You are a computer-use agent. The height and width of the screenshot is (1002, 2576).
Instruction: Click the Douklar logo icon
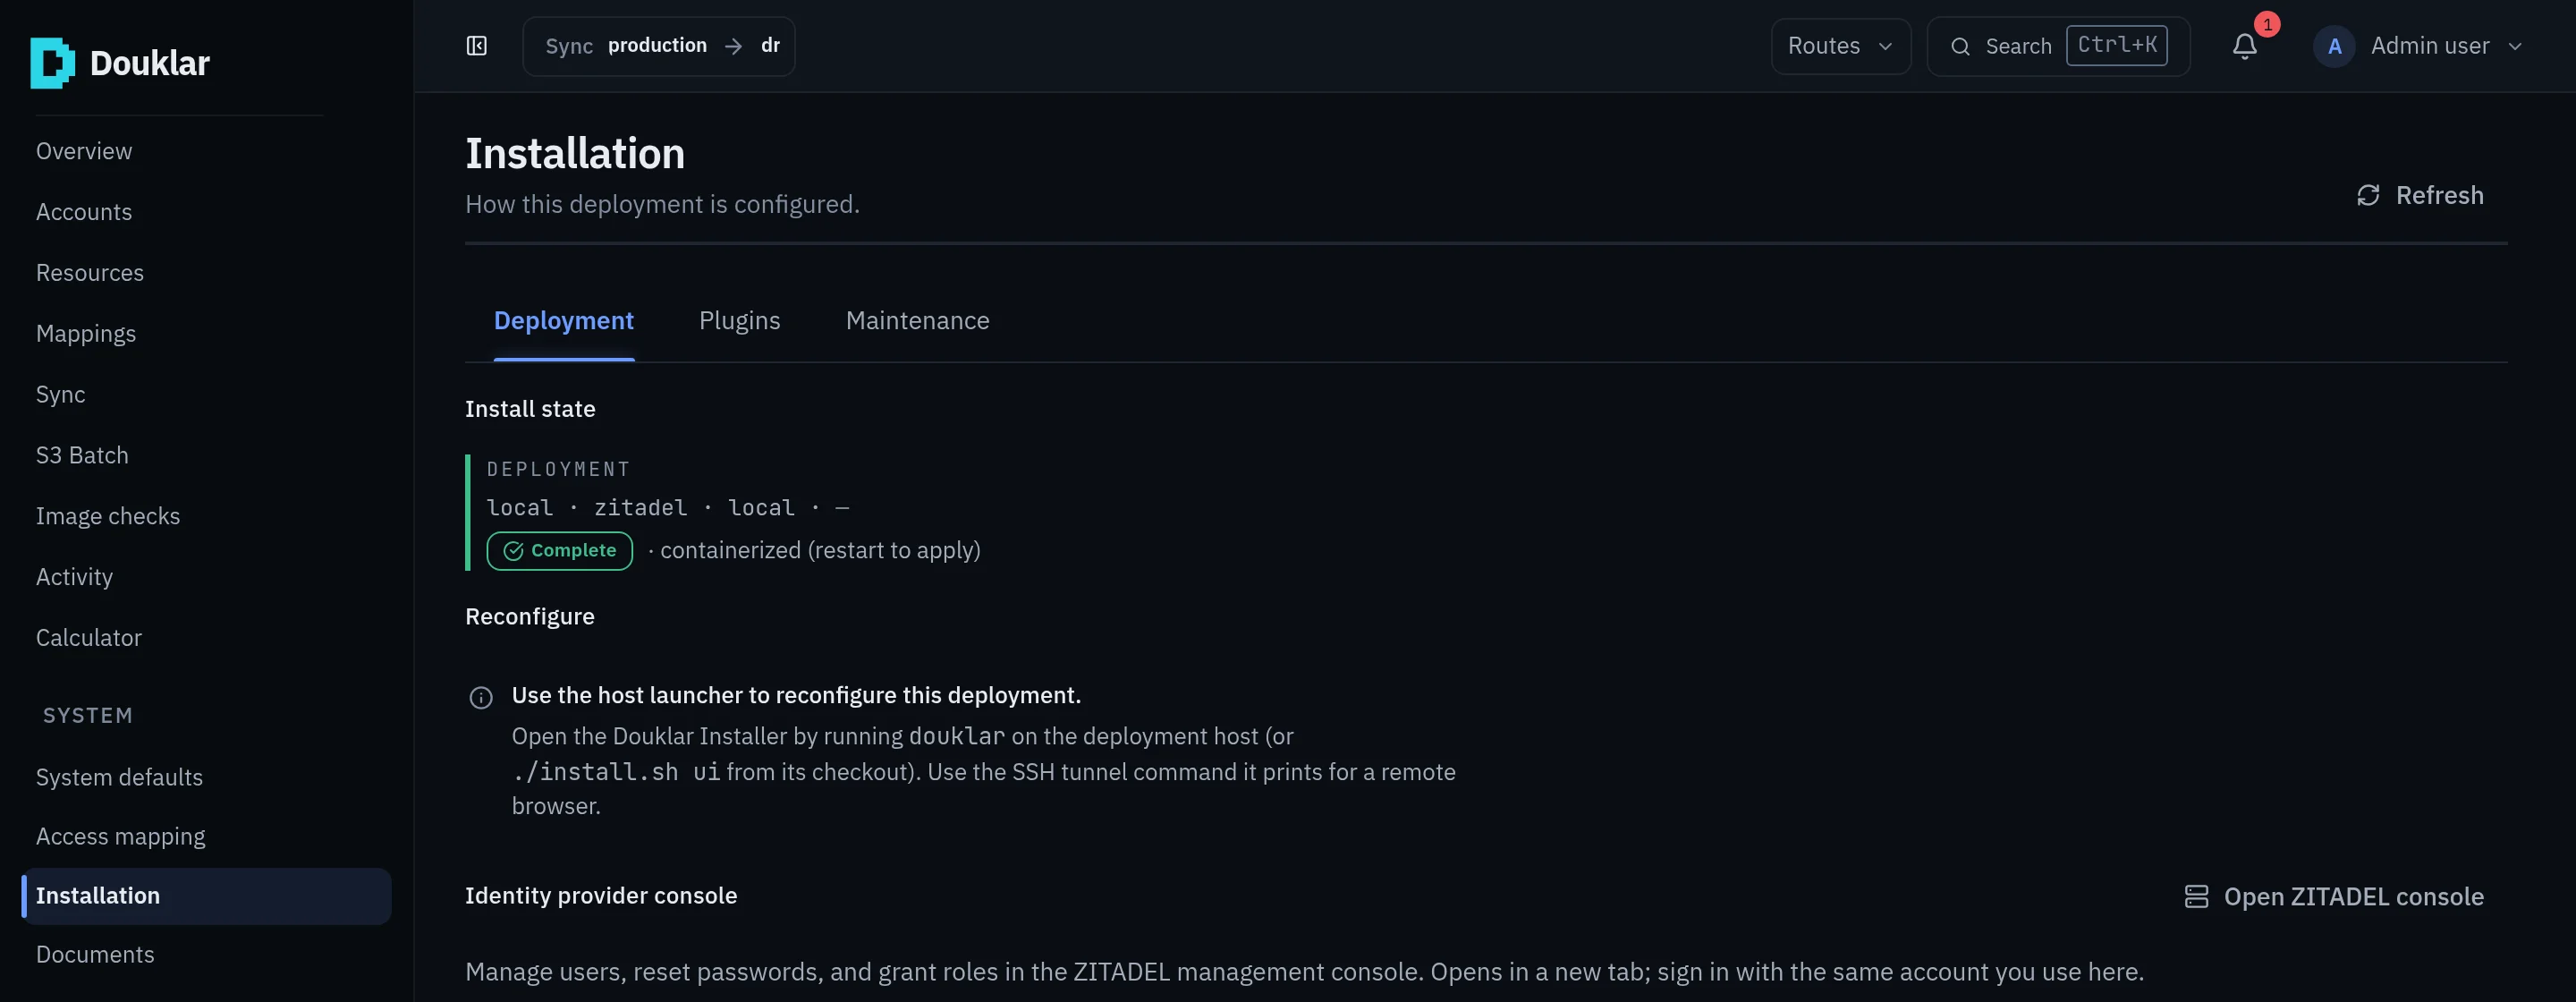[52, 63]
